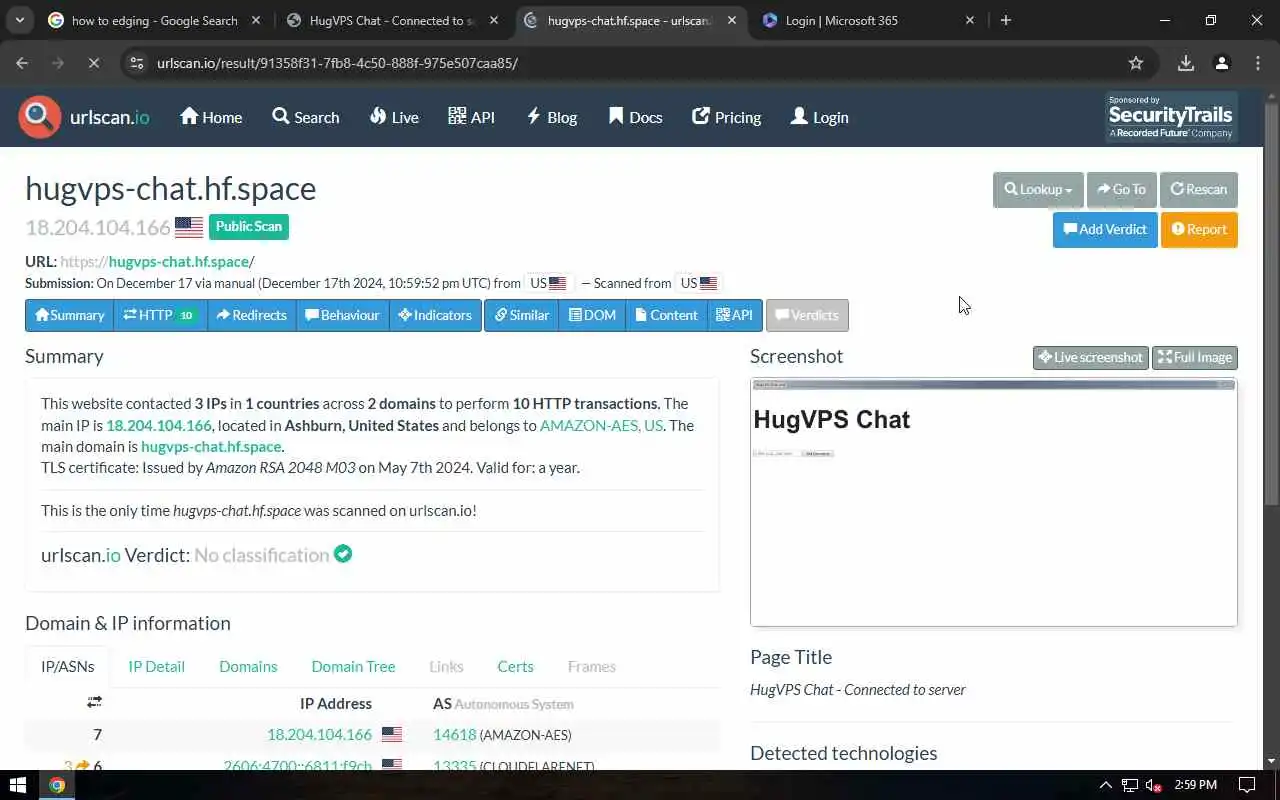Image resolution: width=1280 pixels, height=800 pixels.
Task: Select the API tab below submission info
Action: coord(735,315)
